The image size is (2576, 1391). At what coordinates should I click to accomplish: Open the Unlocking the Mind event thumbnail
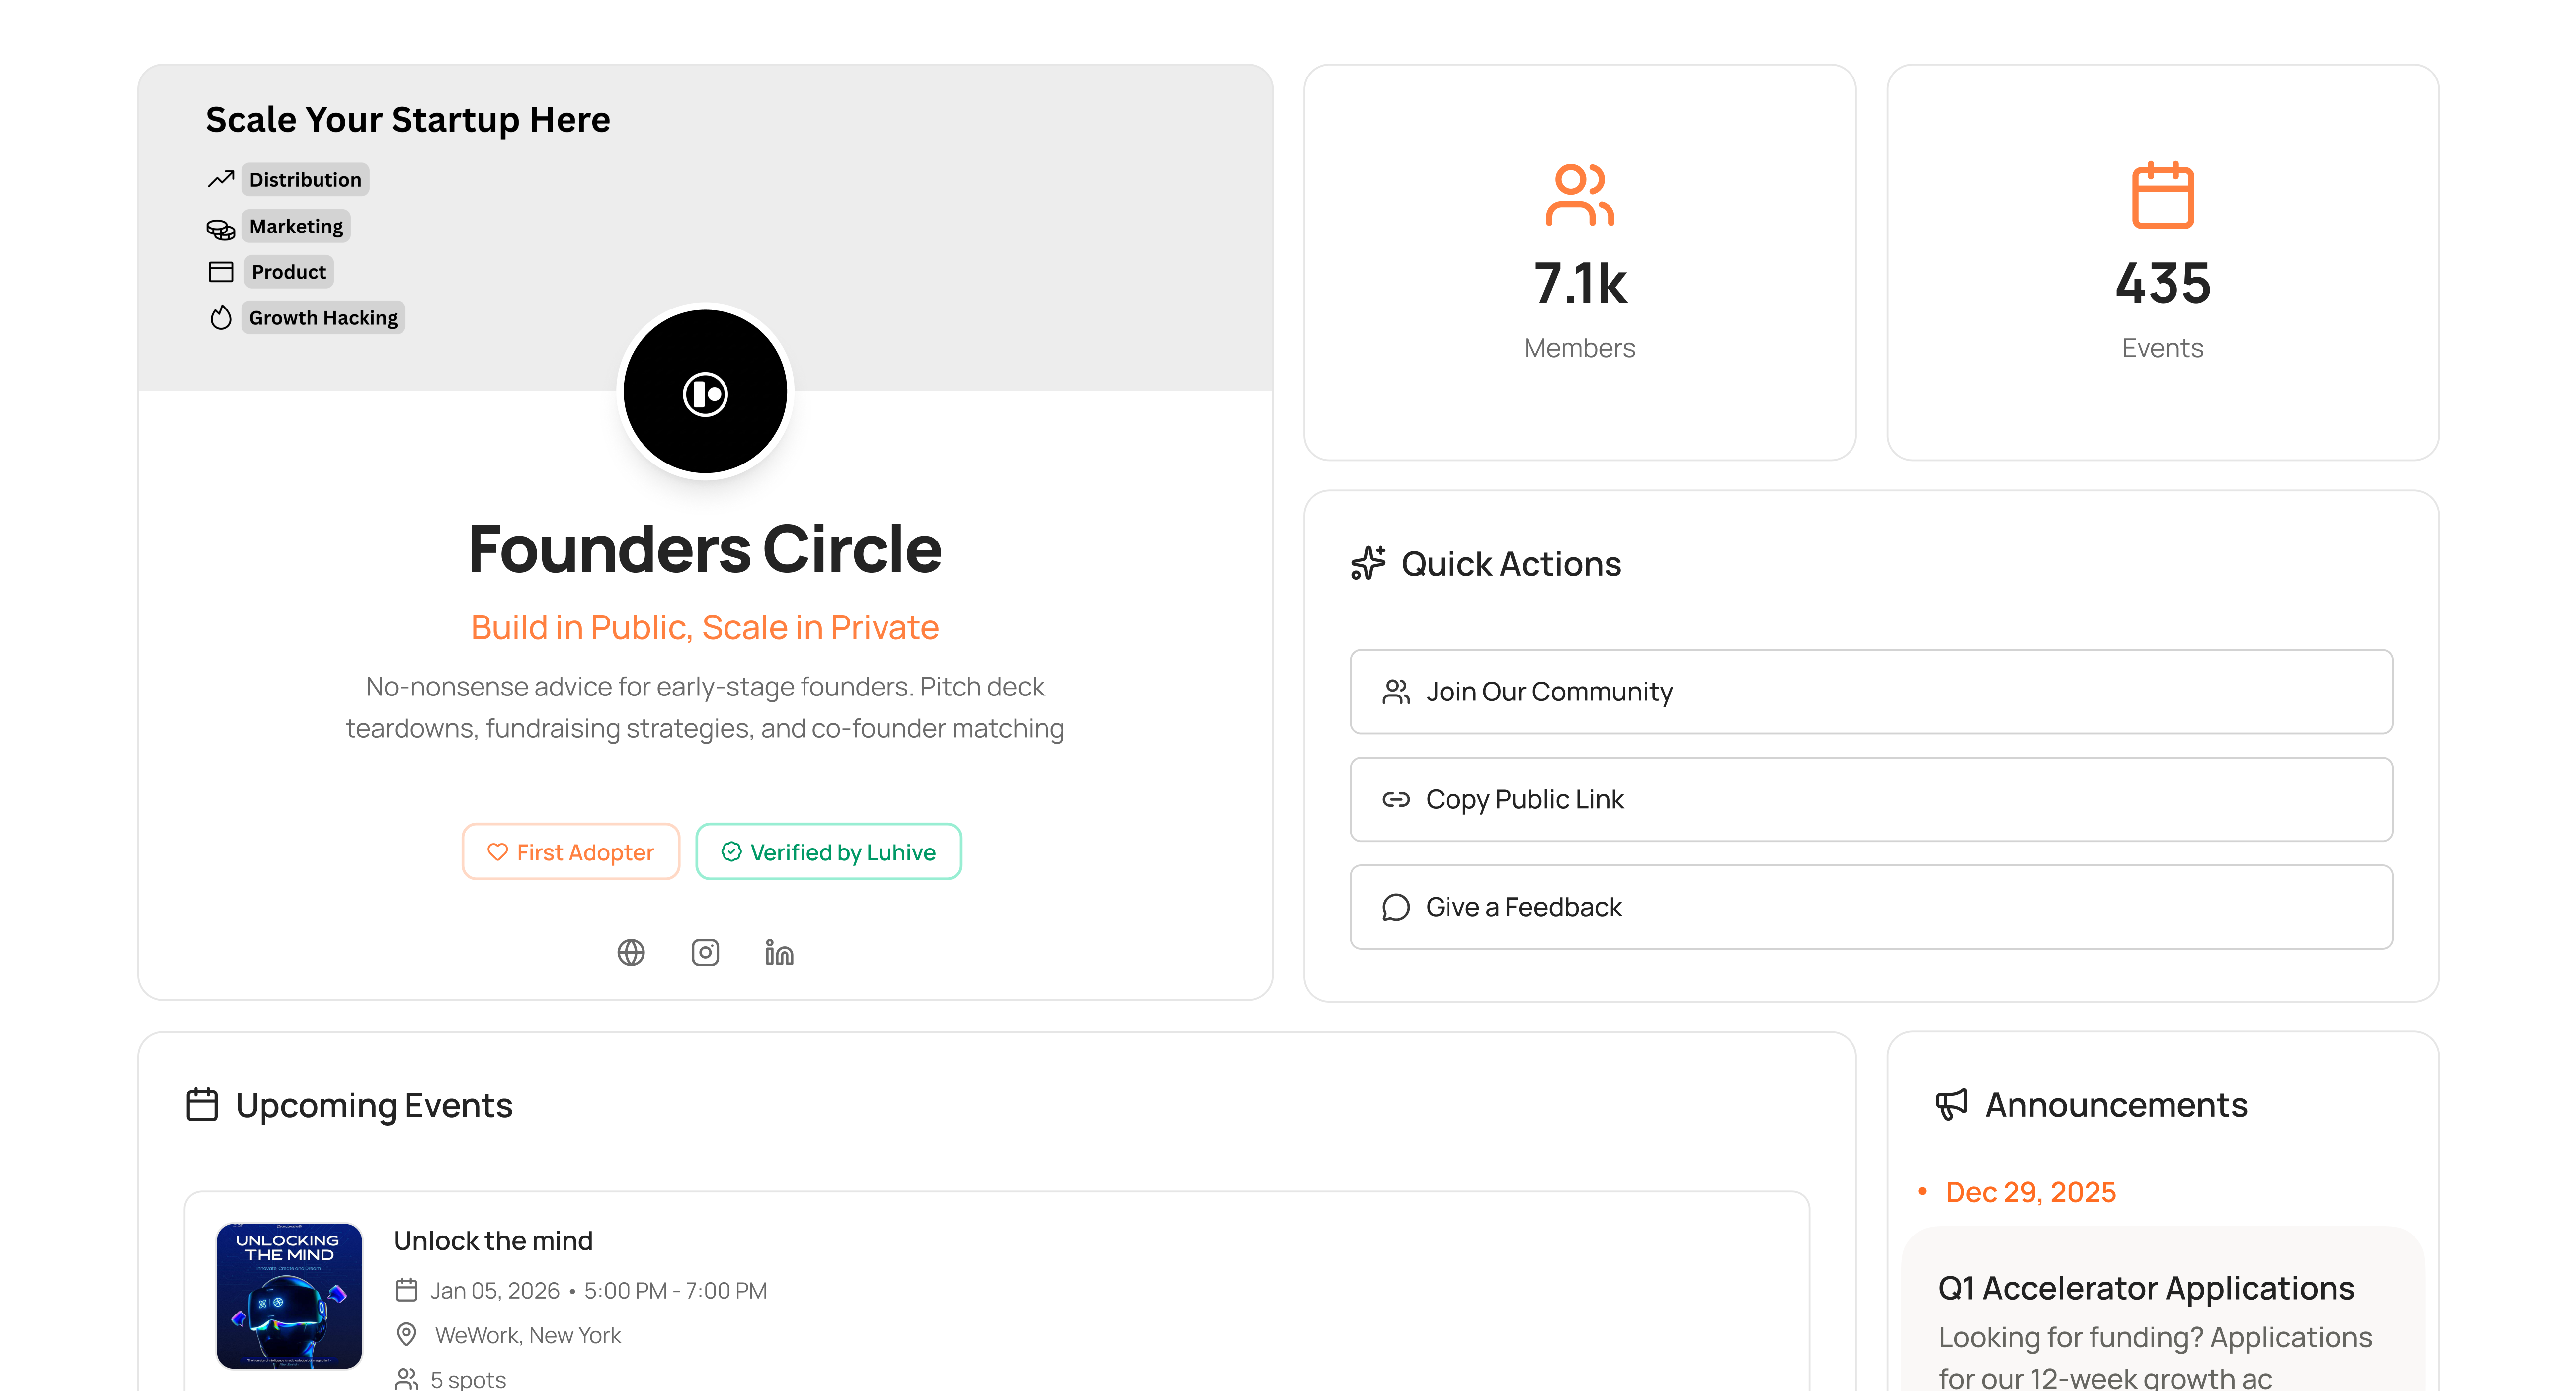tap(289, 1295)
